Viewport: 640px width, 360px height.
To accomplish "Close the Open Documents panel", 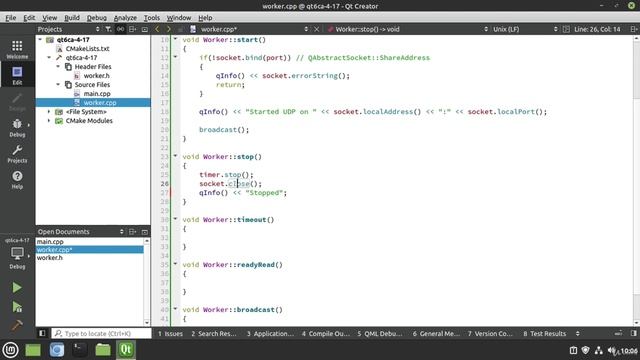I will pos(144,231).
